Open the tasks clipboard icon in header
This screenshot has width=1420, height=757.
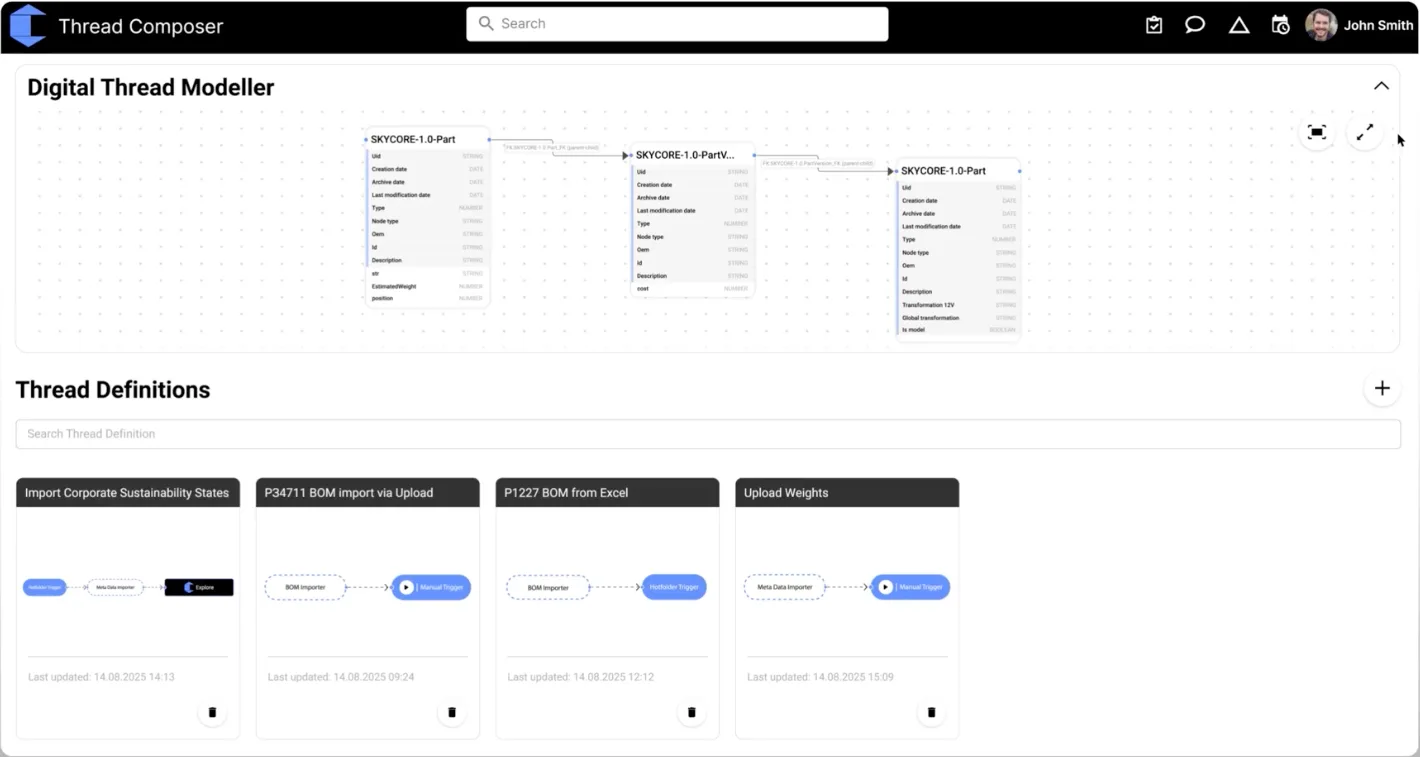click(1154, 25)
